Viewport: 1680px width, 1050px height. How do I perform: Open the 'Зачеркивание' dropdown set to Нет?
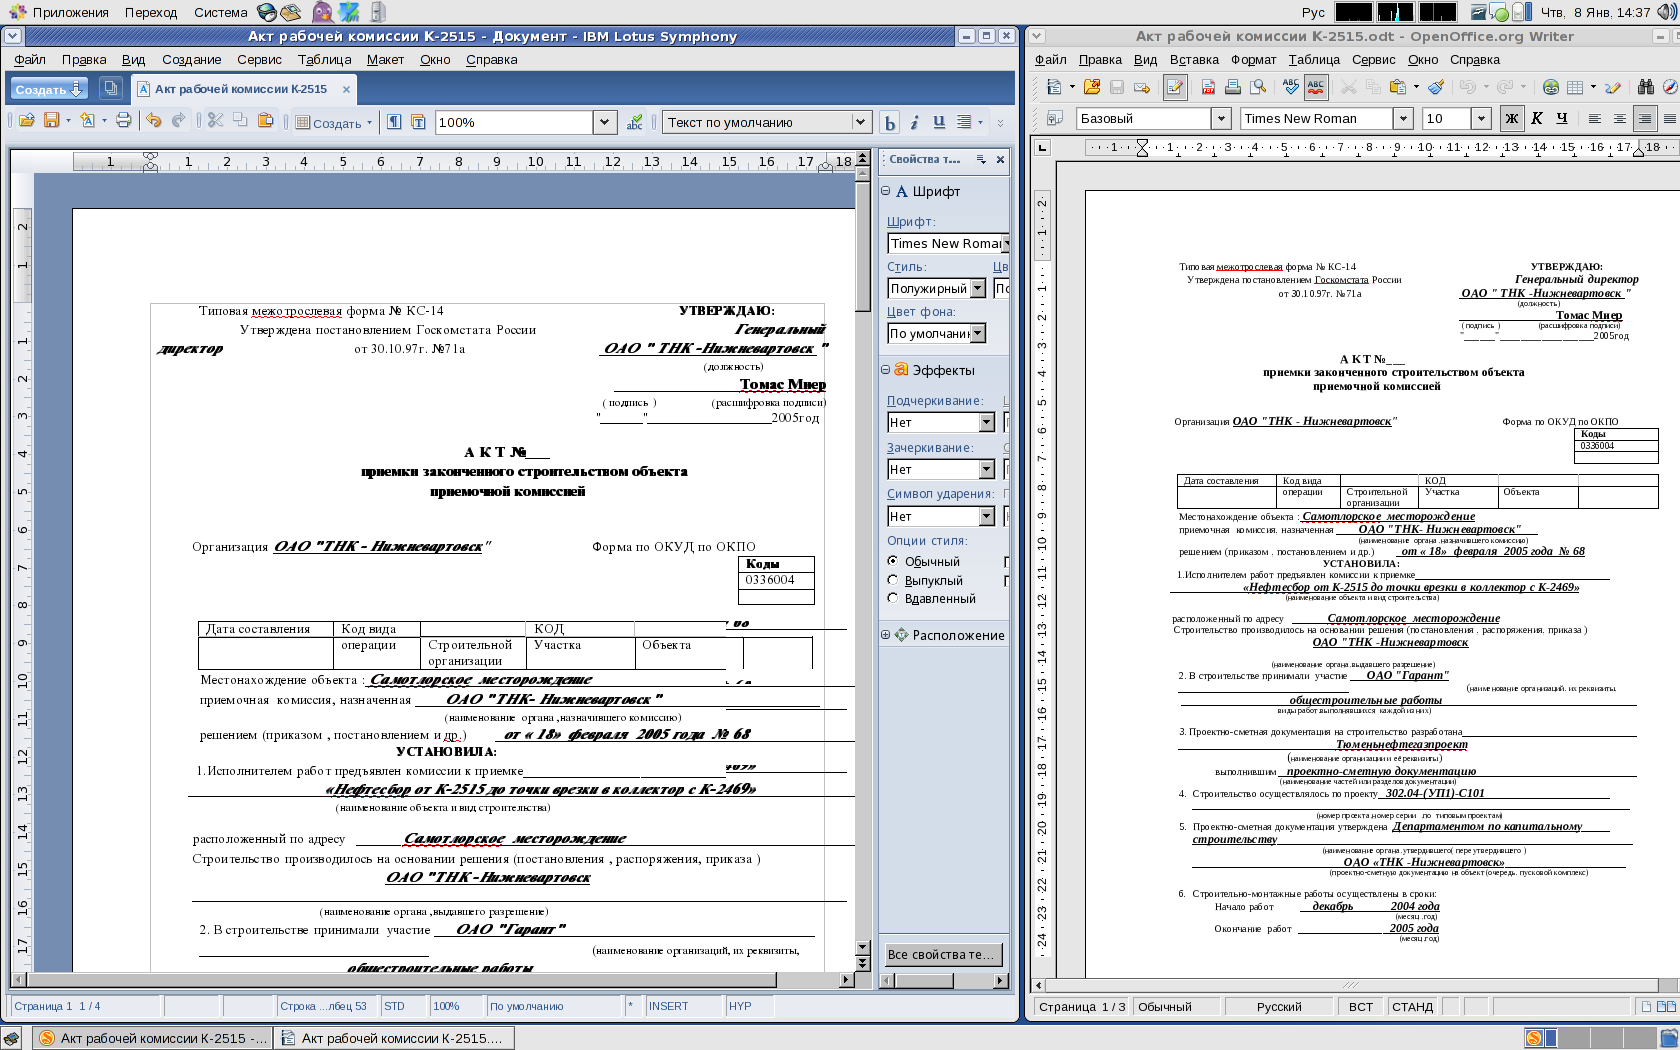[987, 469]
